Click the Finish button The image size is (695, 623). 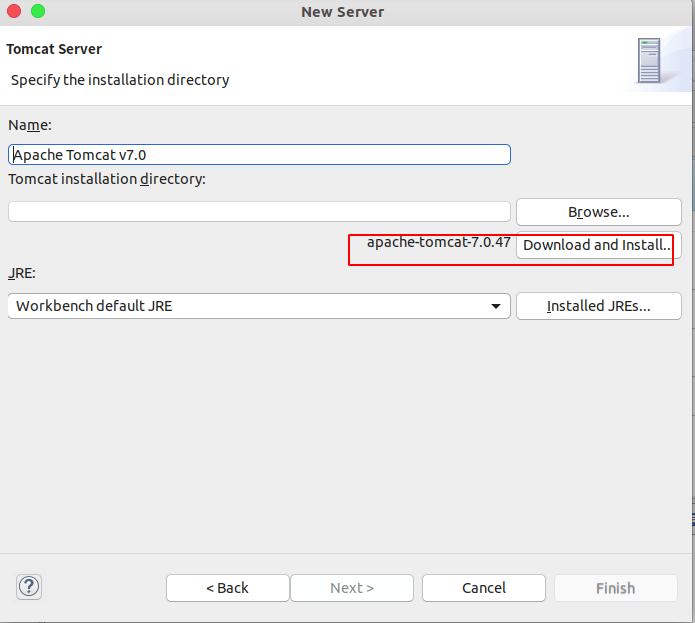click(x=616, y=588)
